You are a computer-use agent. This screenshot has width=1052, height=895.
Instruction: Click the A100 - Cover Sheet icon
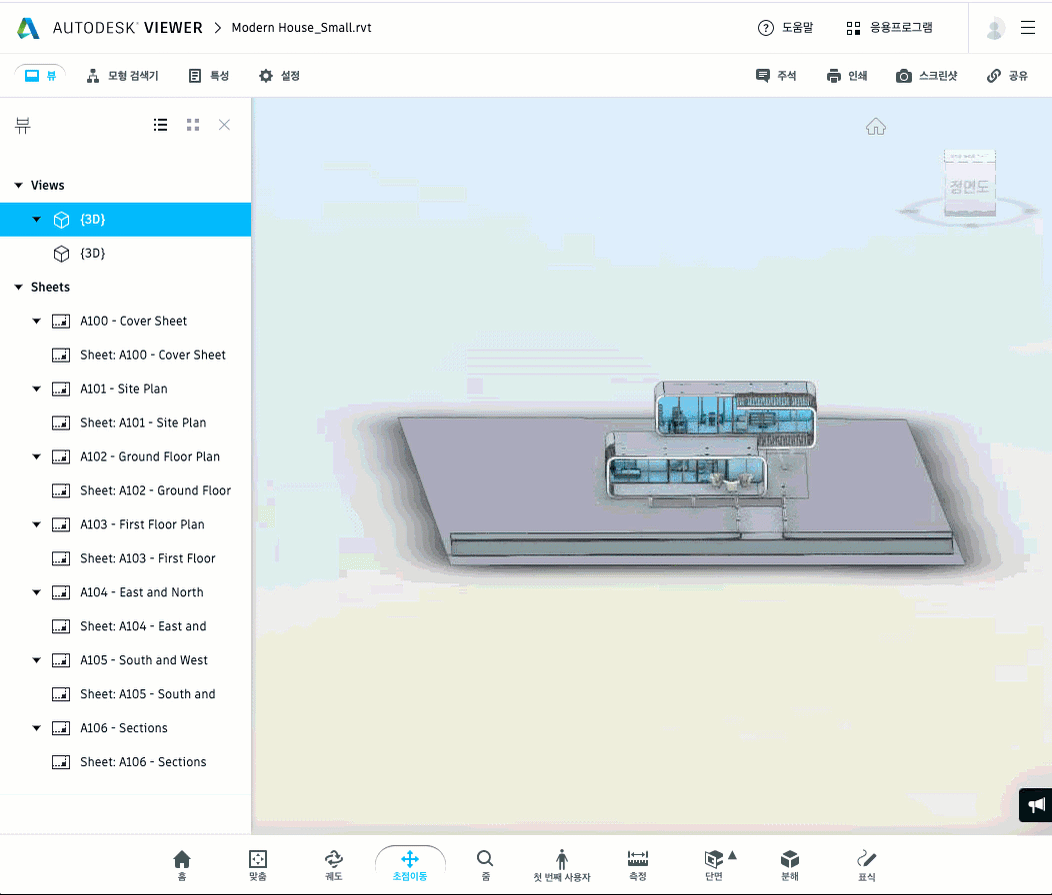click(x=61, y=321)
